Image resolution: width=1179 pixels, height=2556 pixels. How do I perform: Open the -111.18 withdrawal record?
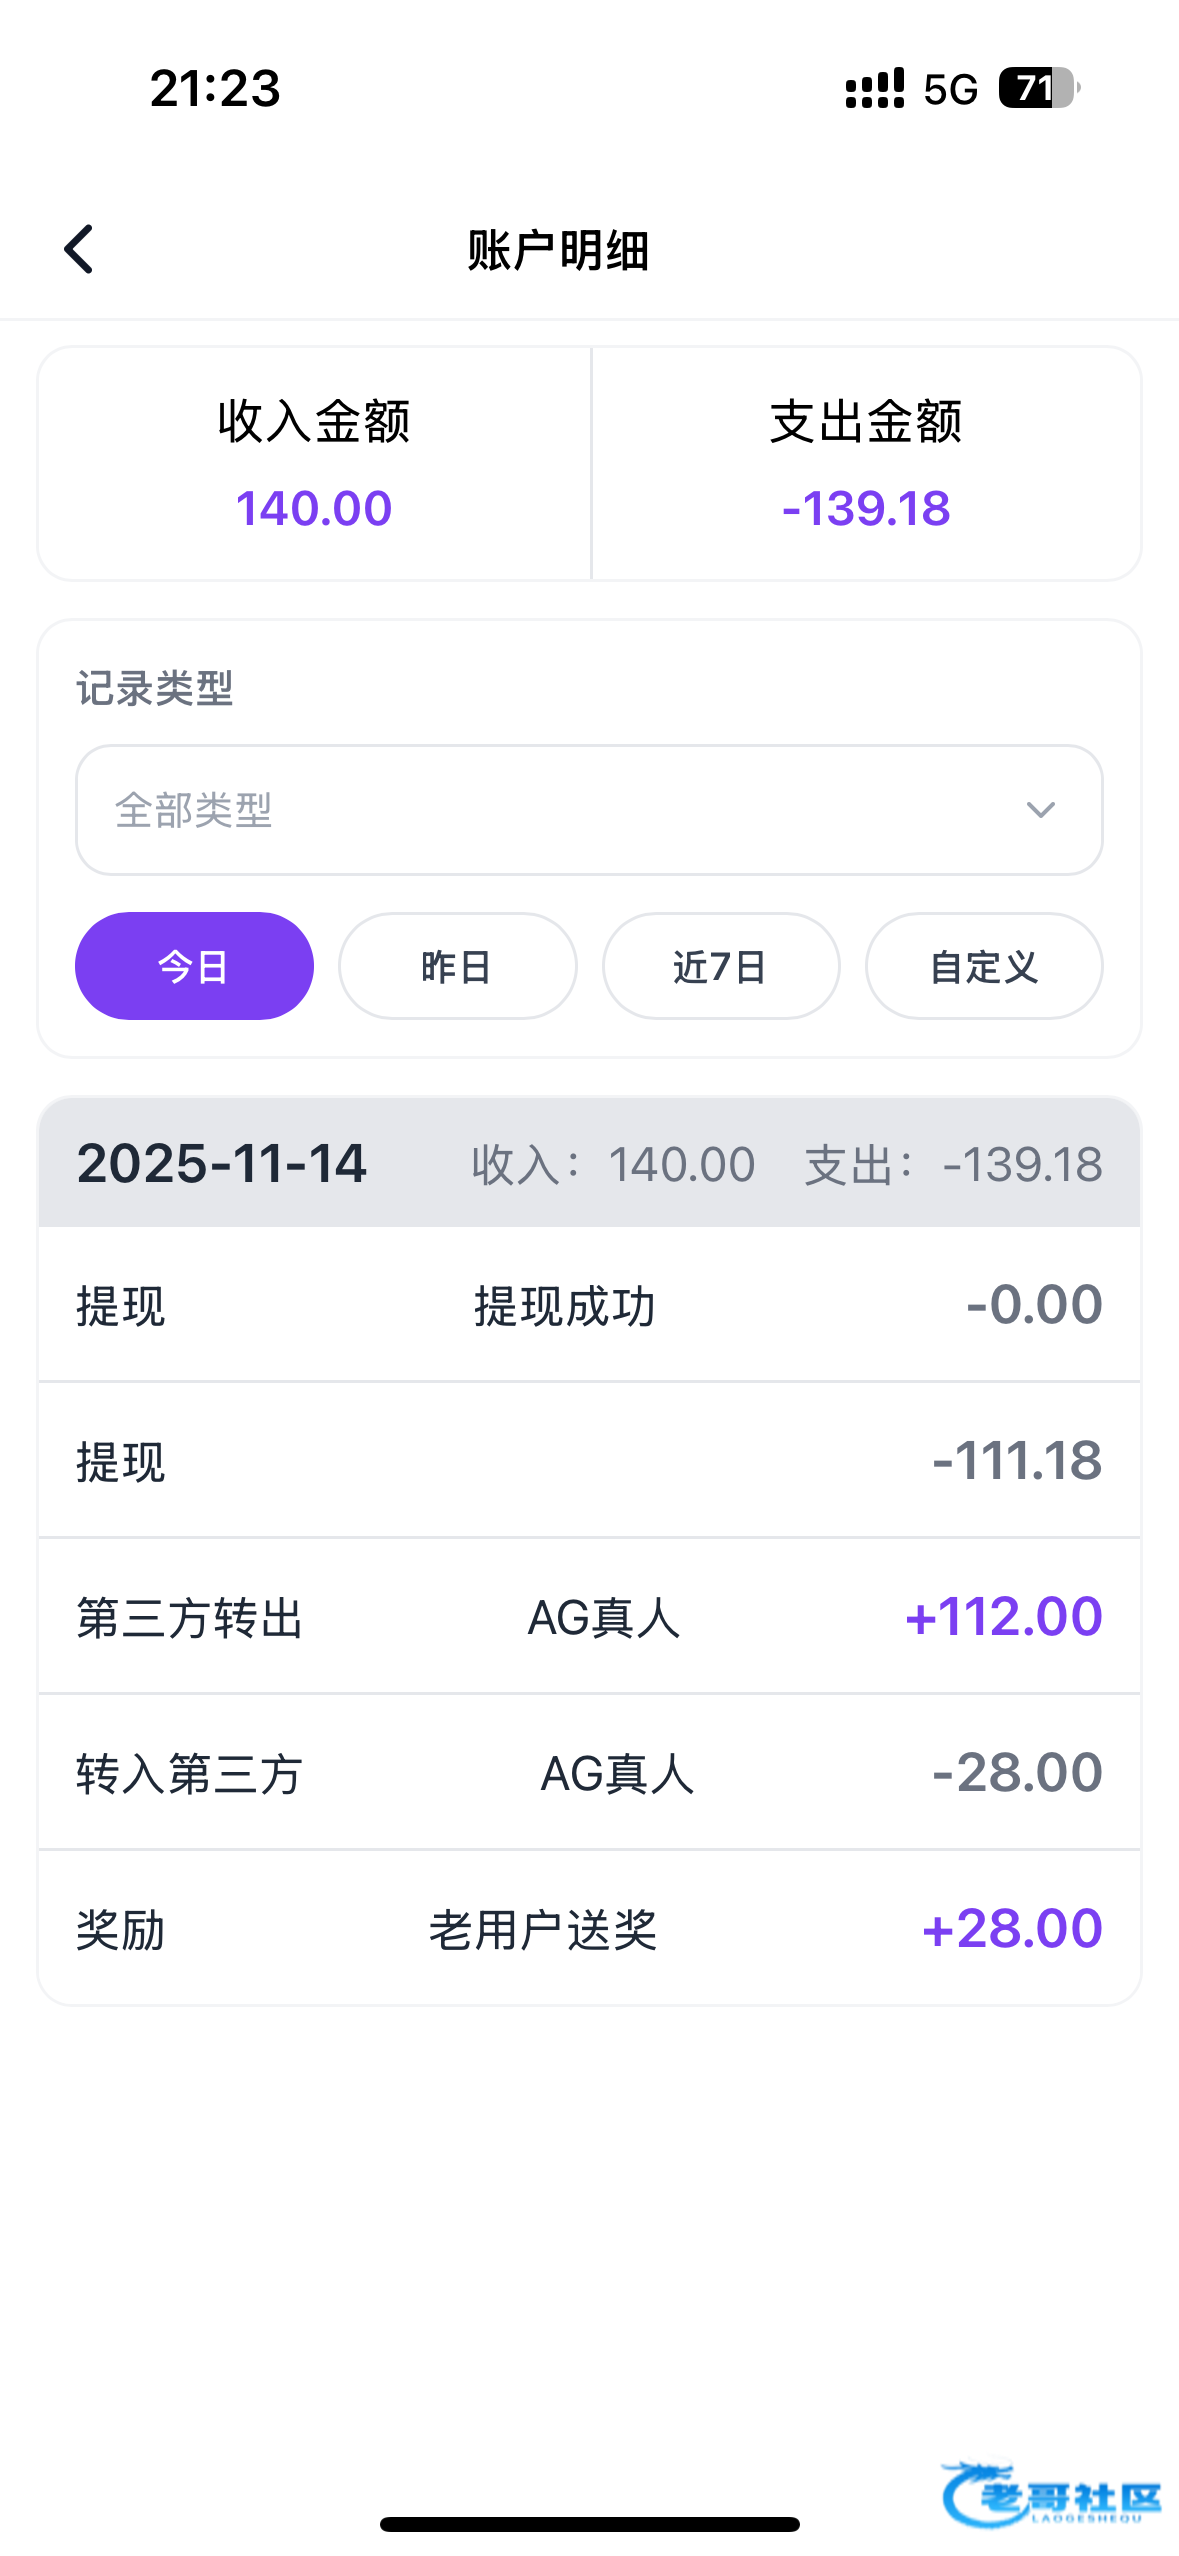tap(589, 1461)
